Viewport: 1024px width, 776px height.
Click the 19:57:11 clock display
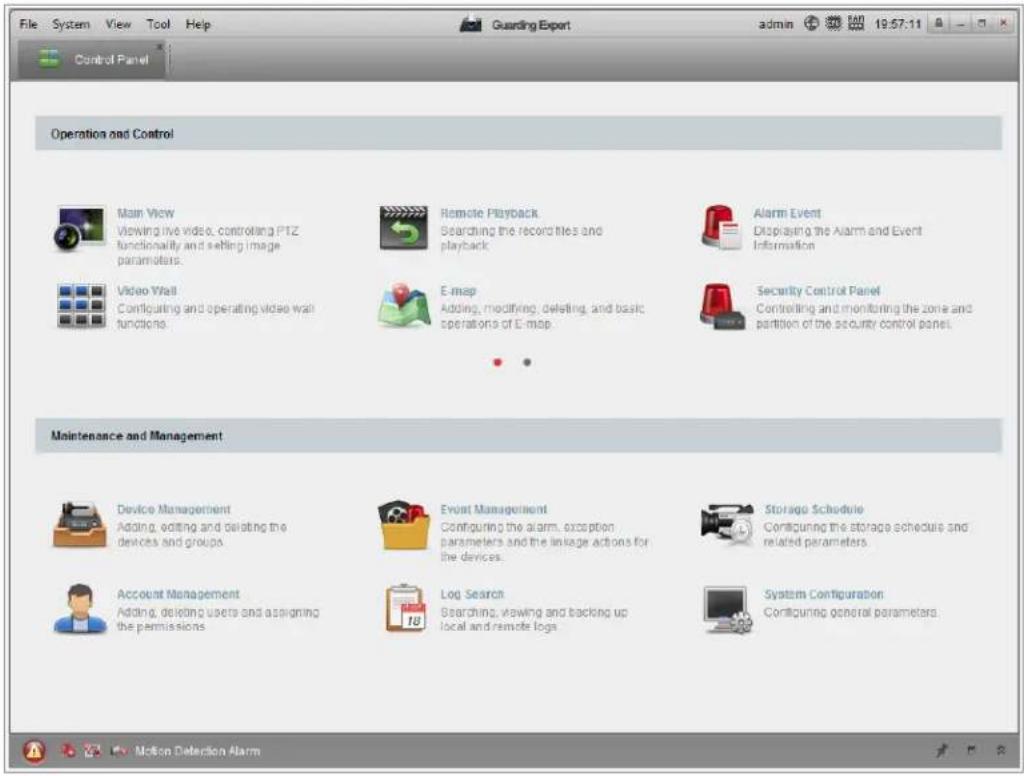(x=897, y=24)
